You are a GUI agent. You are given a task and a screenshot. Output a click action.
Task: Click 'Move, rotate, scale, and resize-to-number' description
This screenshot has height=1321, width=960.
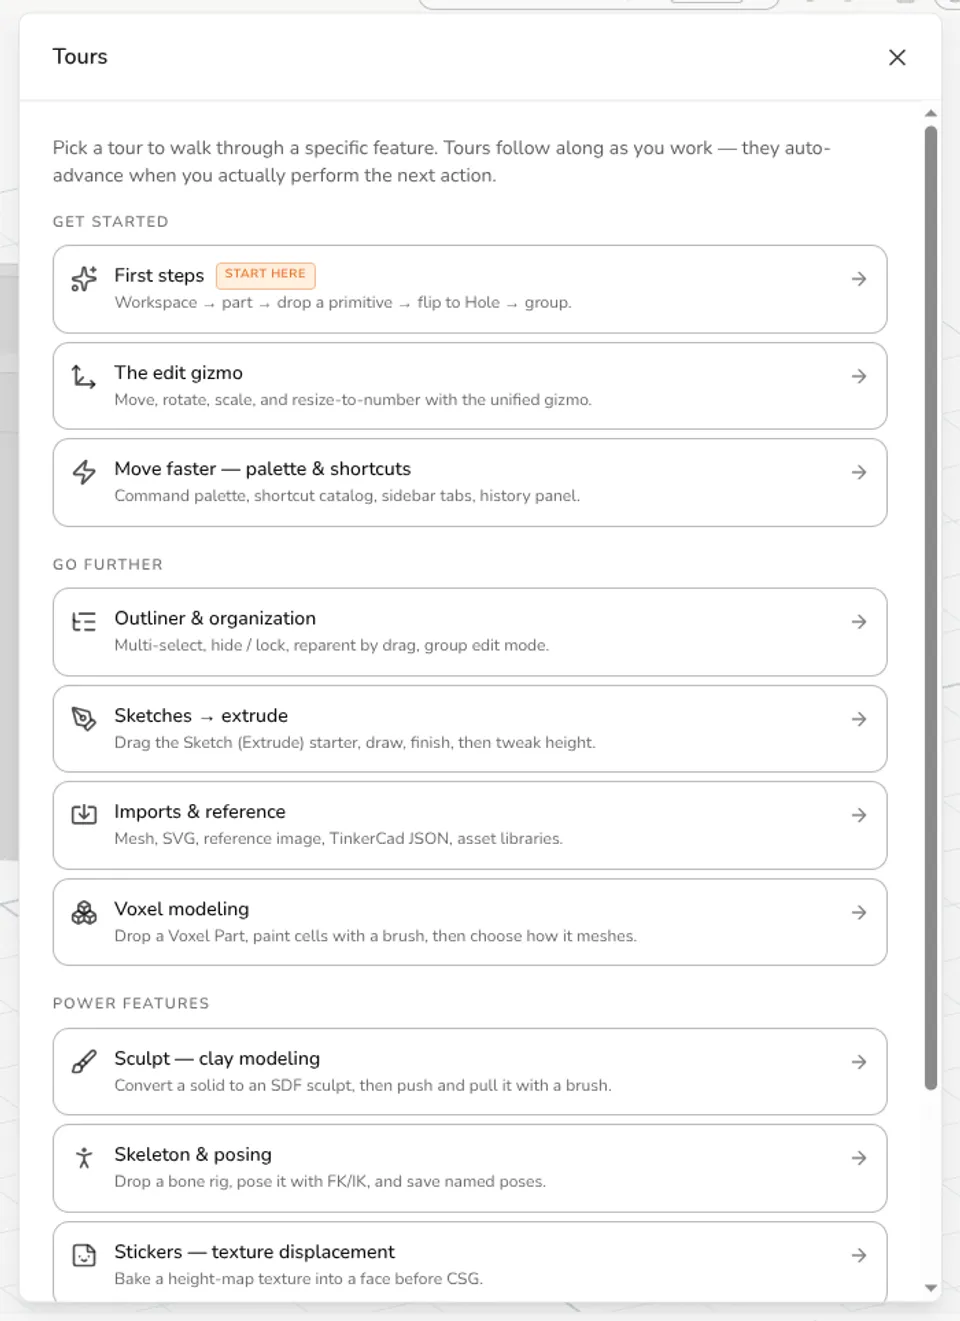[353, 399]
